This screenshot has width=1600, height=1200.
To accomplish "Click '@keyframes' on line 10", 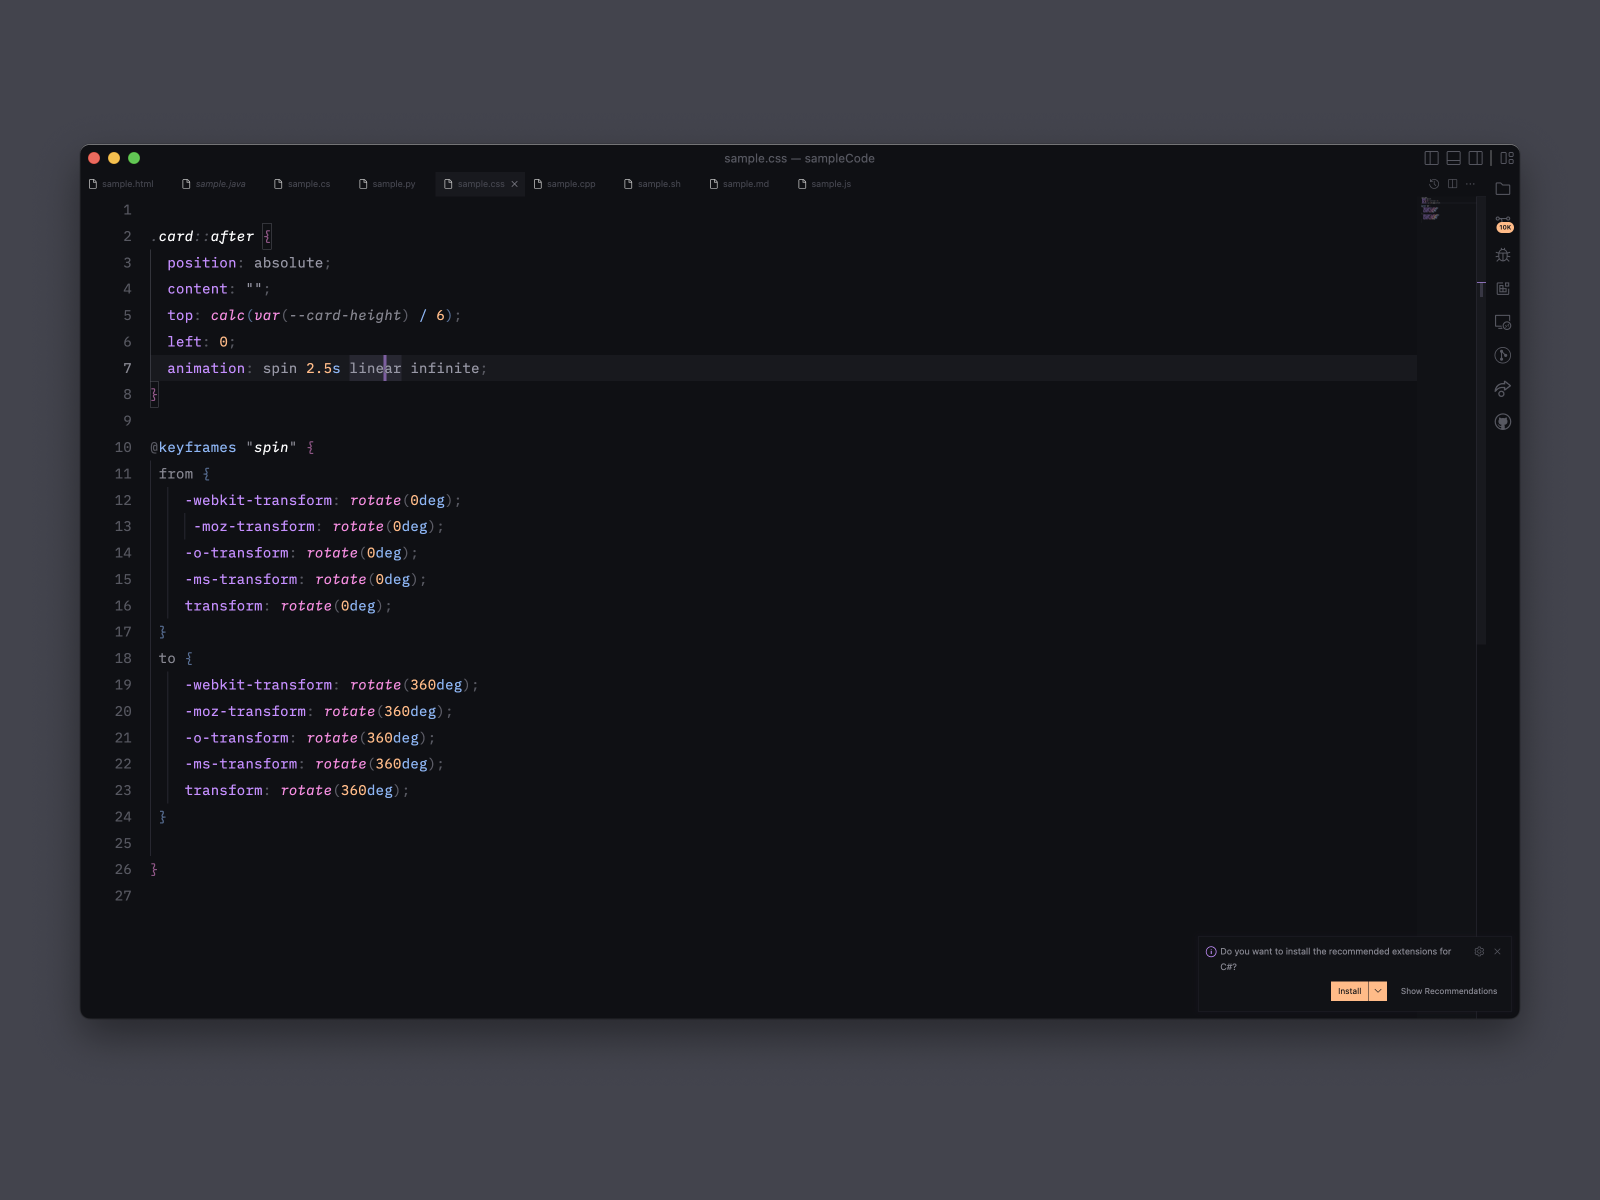I will point(193,447).
